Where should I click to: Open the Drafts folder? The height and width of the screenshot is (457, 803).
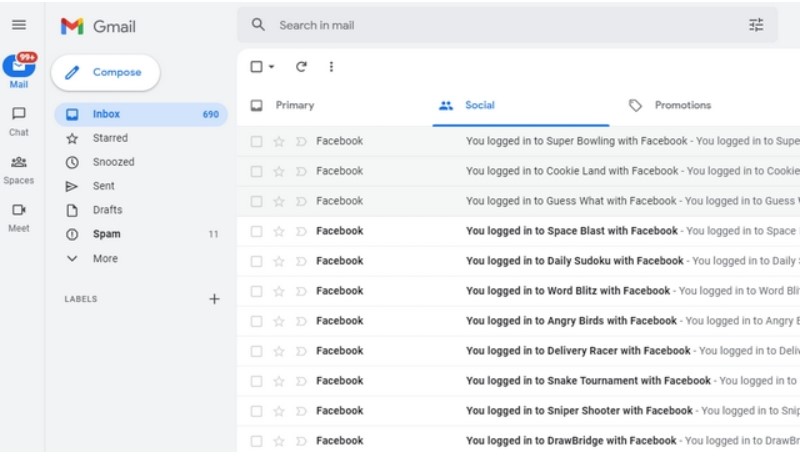[x=107, y=210]
